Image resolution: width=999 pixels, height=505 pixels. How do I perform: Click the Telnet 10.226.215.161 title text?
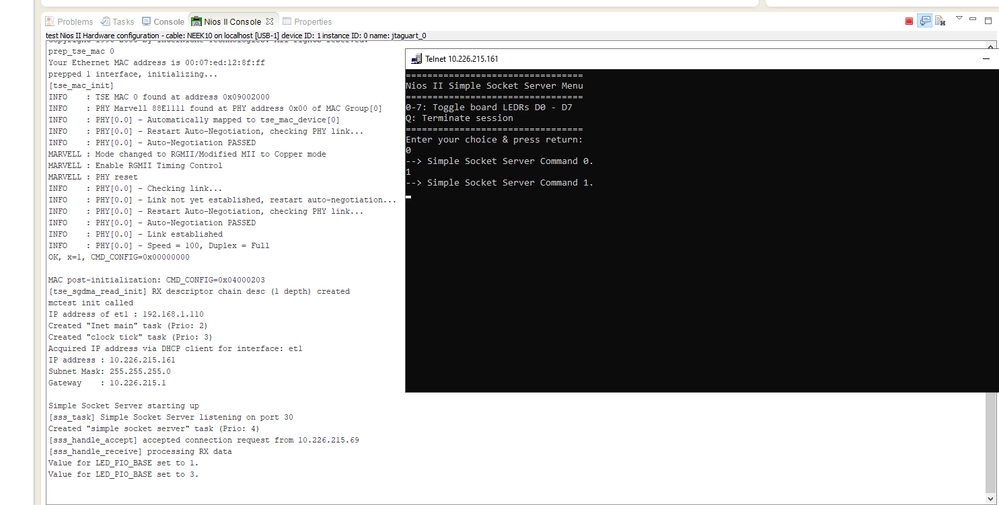point(461,59)
